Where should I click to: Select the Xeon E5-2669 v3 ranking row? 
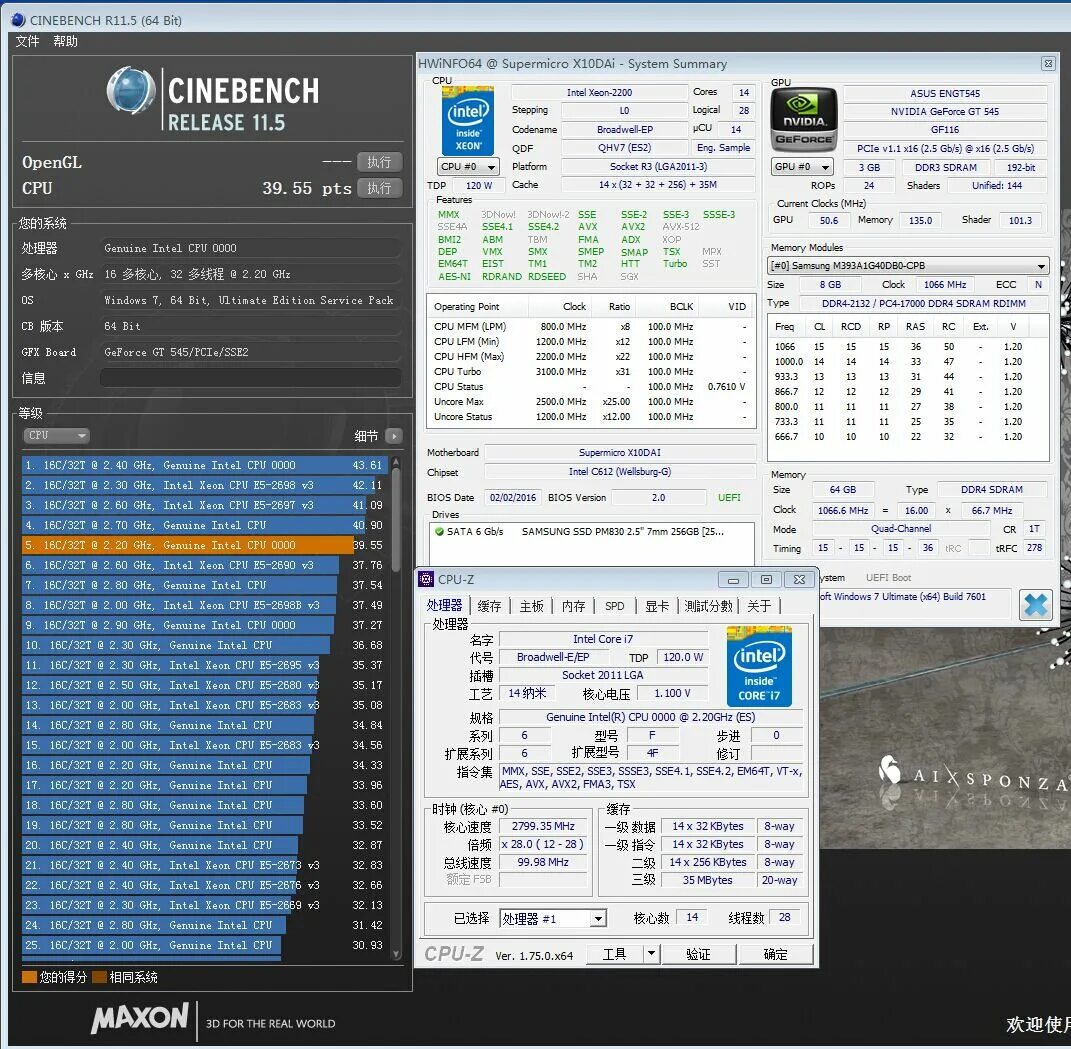coord(204,905)
